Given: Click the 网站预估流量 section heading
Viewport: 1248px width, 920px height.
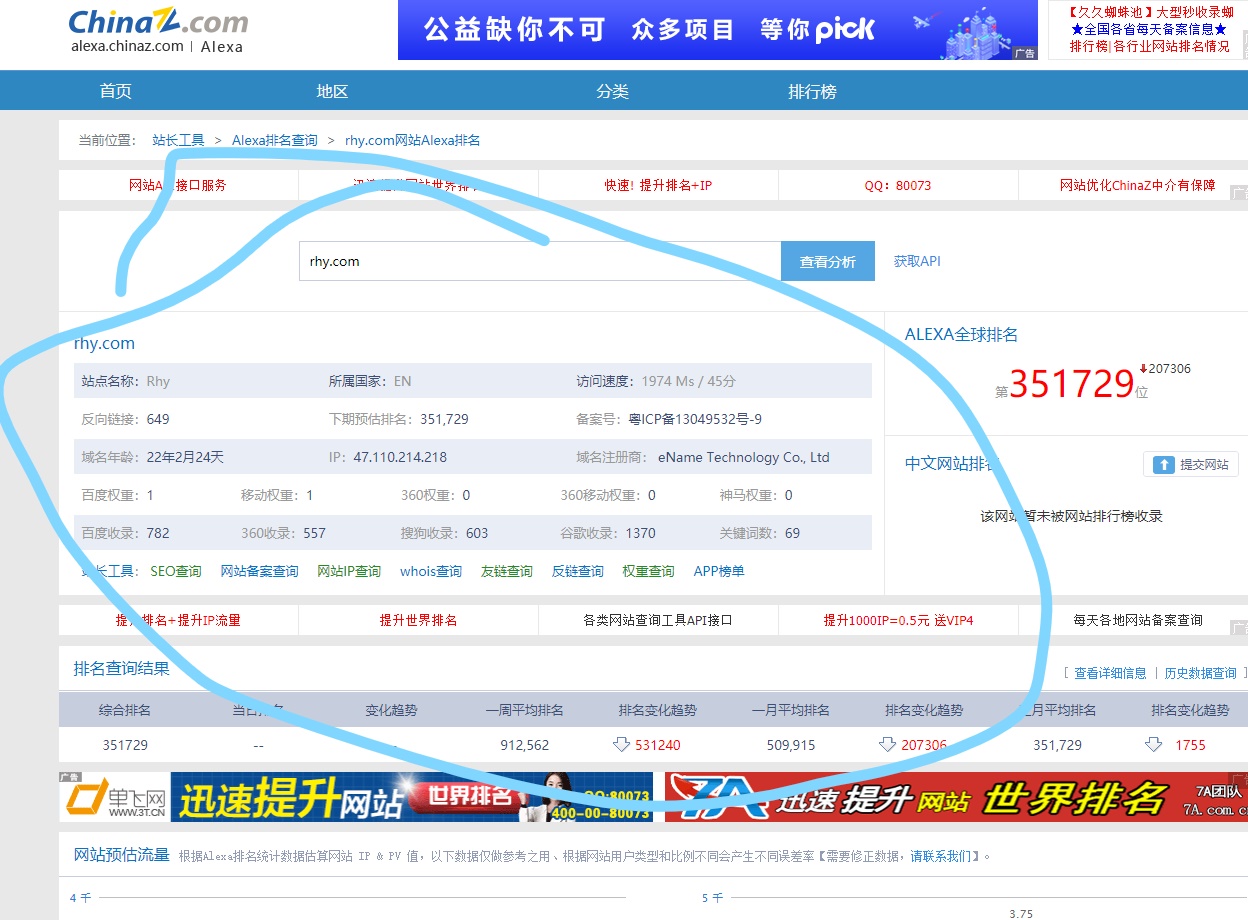Looking at the screenshot, I should (122, 855).
